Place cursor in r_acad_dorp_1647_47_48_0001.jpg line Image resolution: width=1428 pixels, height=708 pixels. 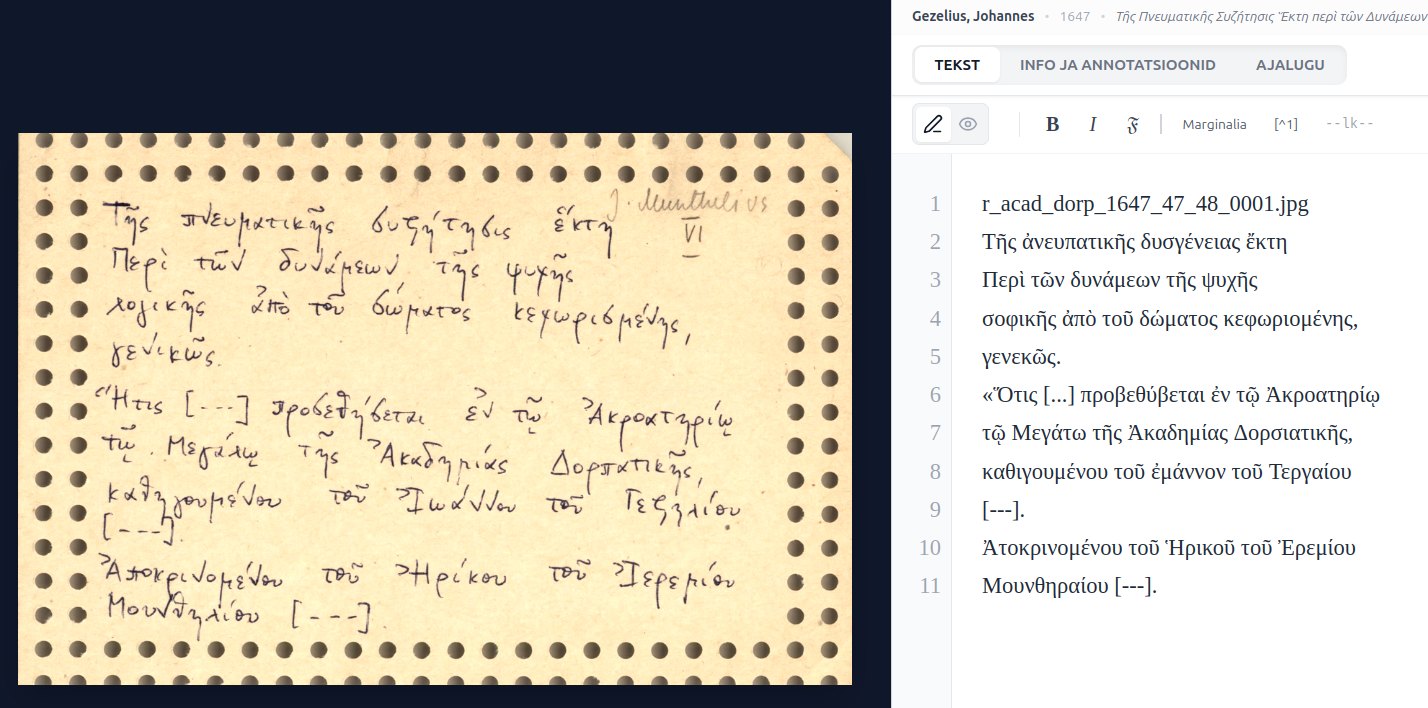pyautogui.click(x=1145, y=204)
